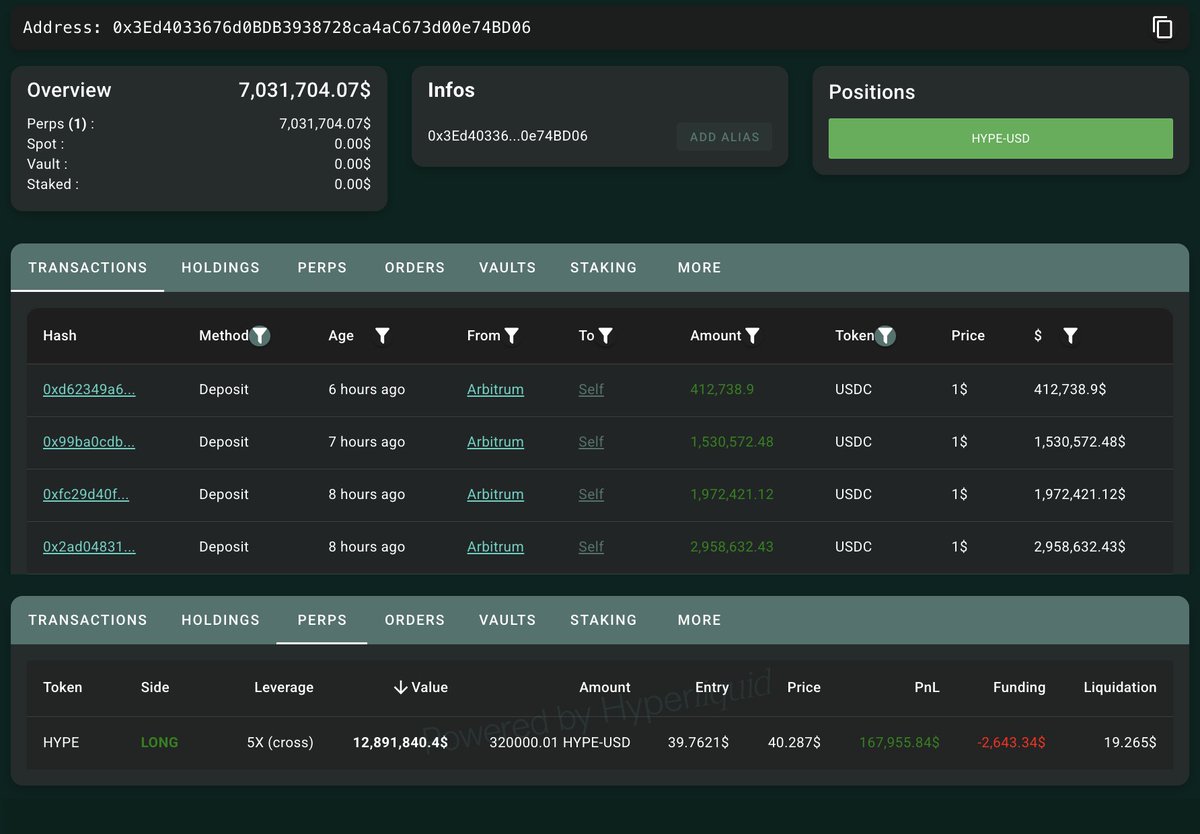The height and width of the screenshot is (834, 1200).
Task: Open STAKING tab above the HYPE position table
Action: 603,620
